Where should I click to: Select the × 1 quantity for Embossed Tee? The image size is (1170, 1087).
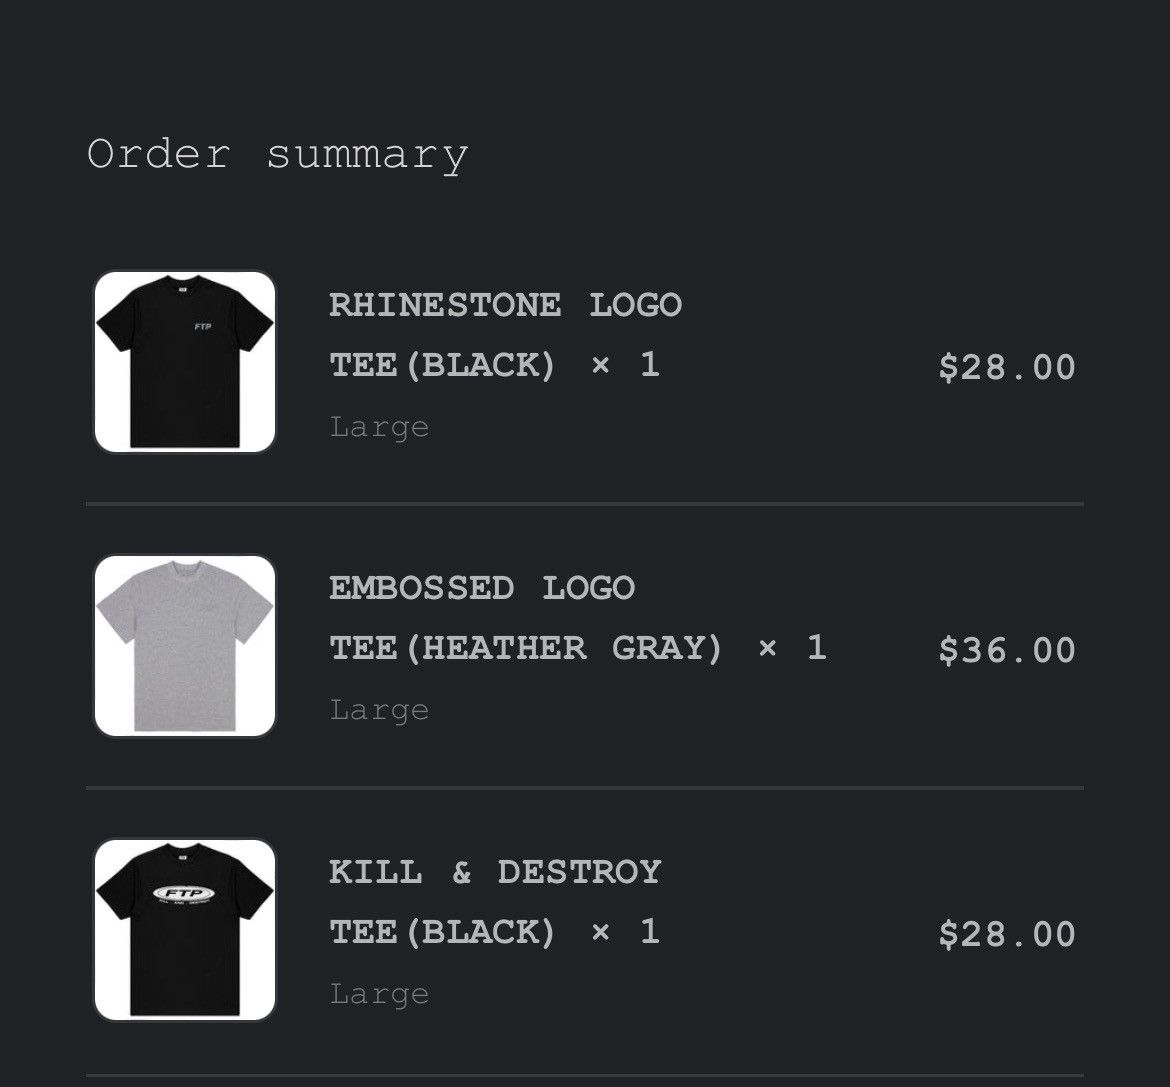792,648
